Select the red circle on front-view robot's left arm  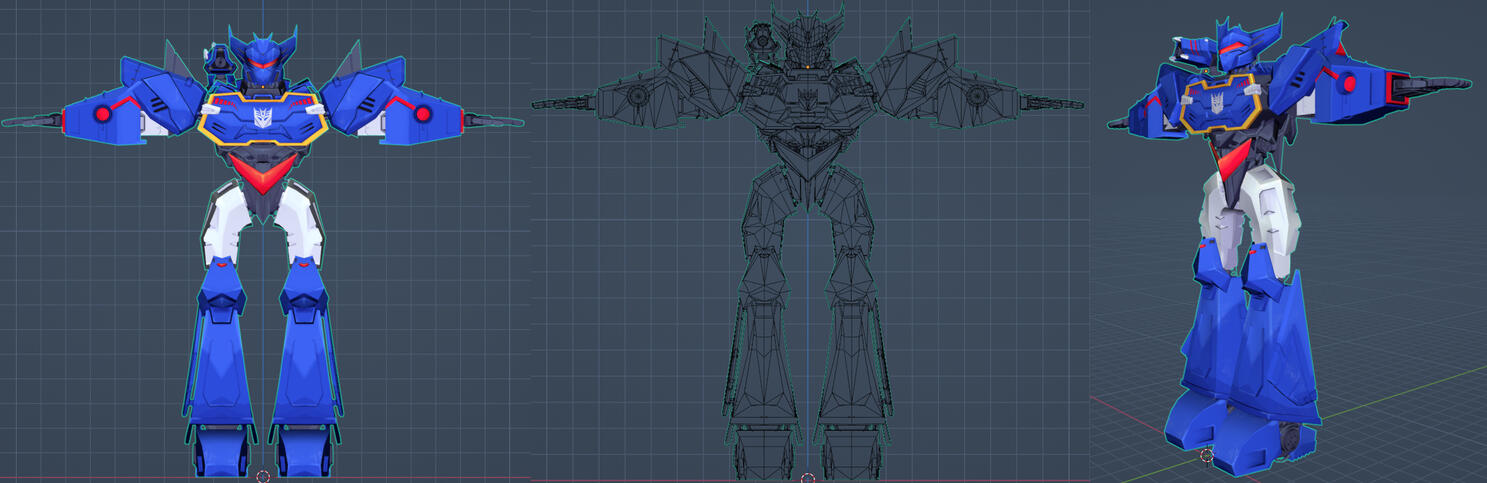coord(102,115)
